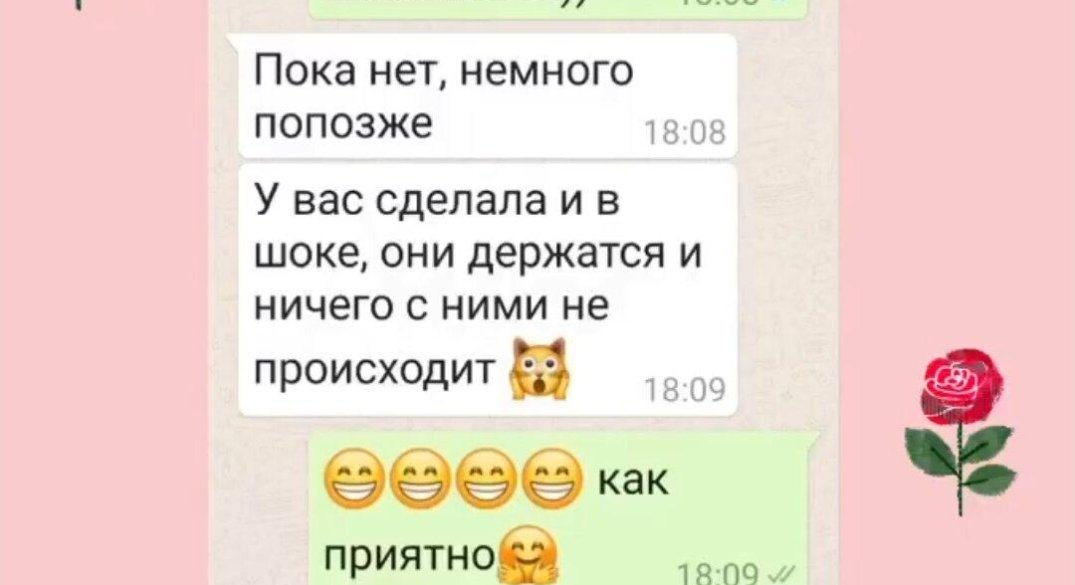Select the message 'Пока нет, немного попозже'
Image resolution: width=1075 pixels, height=585 pixels.
tap(487, 95)
